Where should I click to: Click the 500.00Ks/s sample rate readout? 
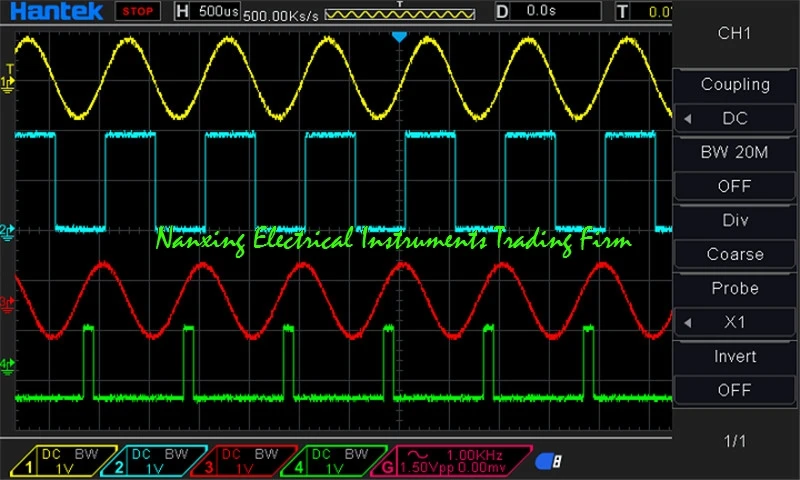(x=281, y=16)
